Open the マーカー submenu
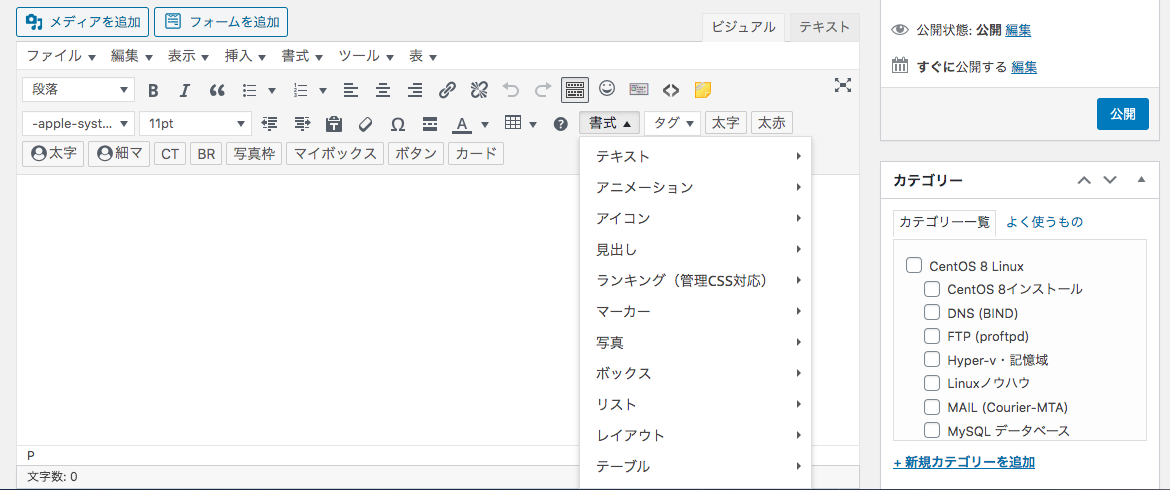Image resolution: width=1170 pixels, height=490 pixels. [x=695, y=311]
